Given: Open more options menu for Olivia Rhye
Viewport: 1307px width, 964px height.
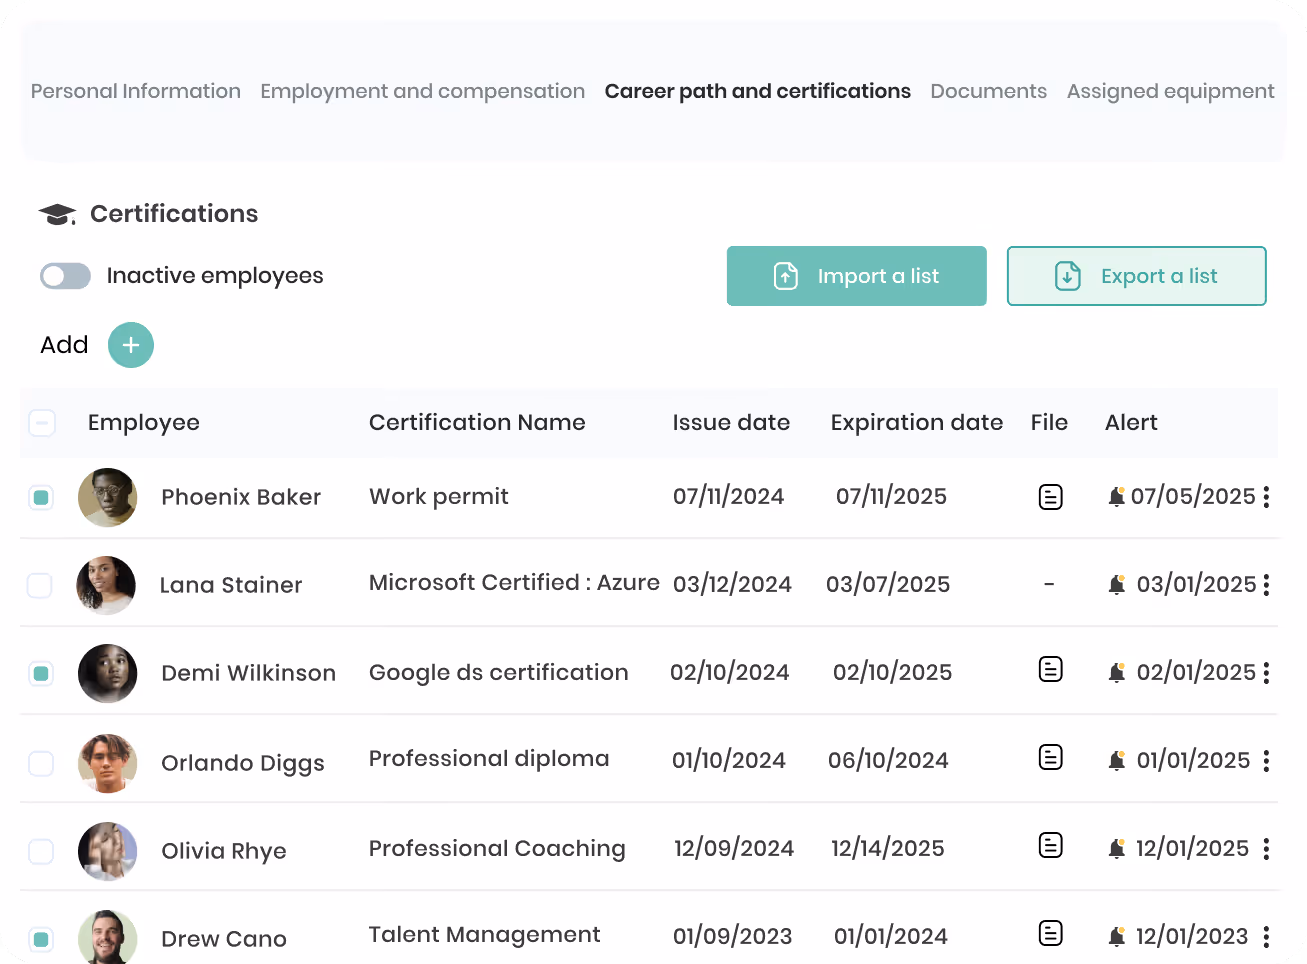Looking at the screenshot, I should 1266,849.
